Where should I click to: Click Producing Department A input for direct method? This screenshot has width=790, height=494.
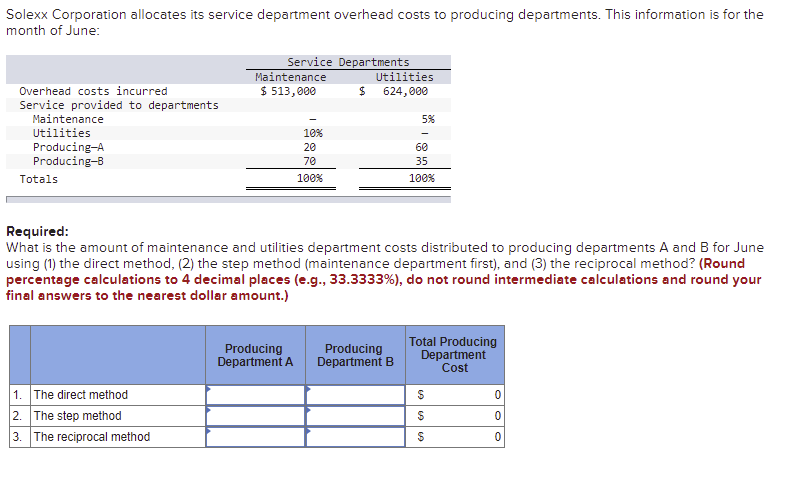255,395
